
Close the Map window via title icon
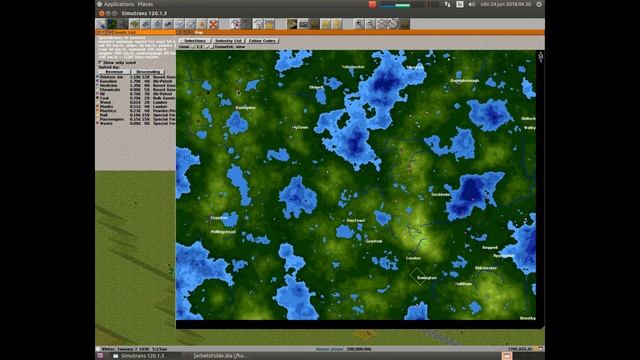(x=179, y=32)
